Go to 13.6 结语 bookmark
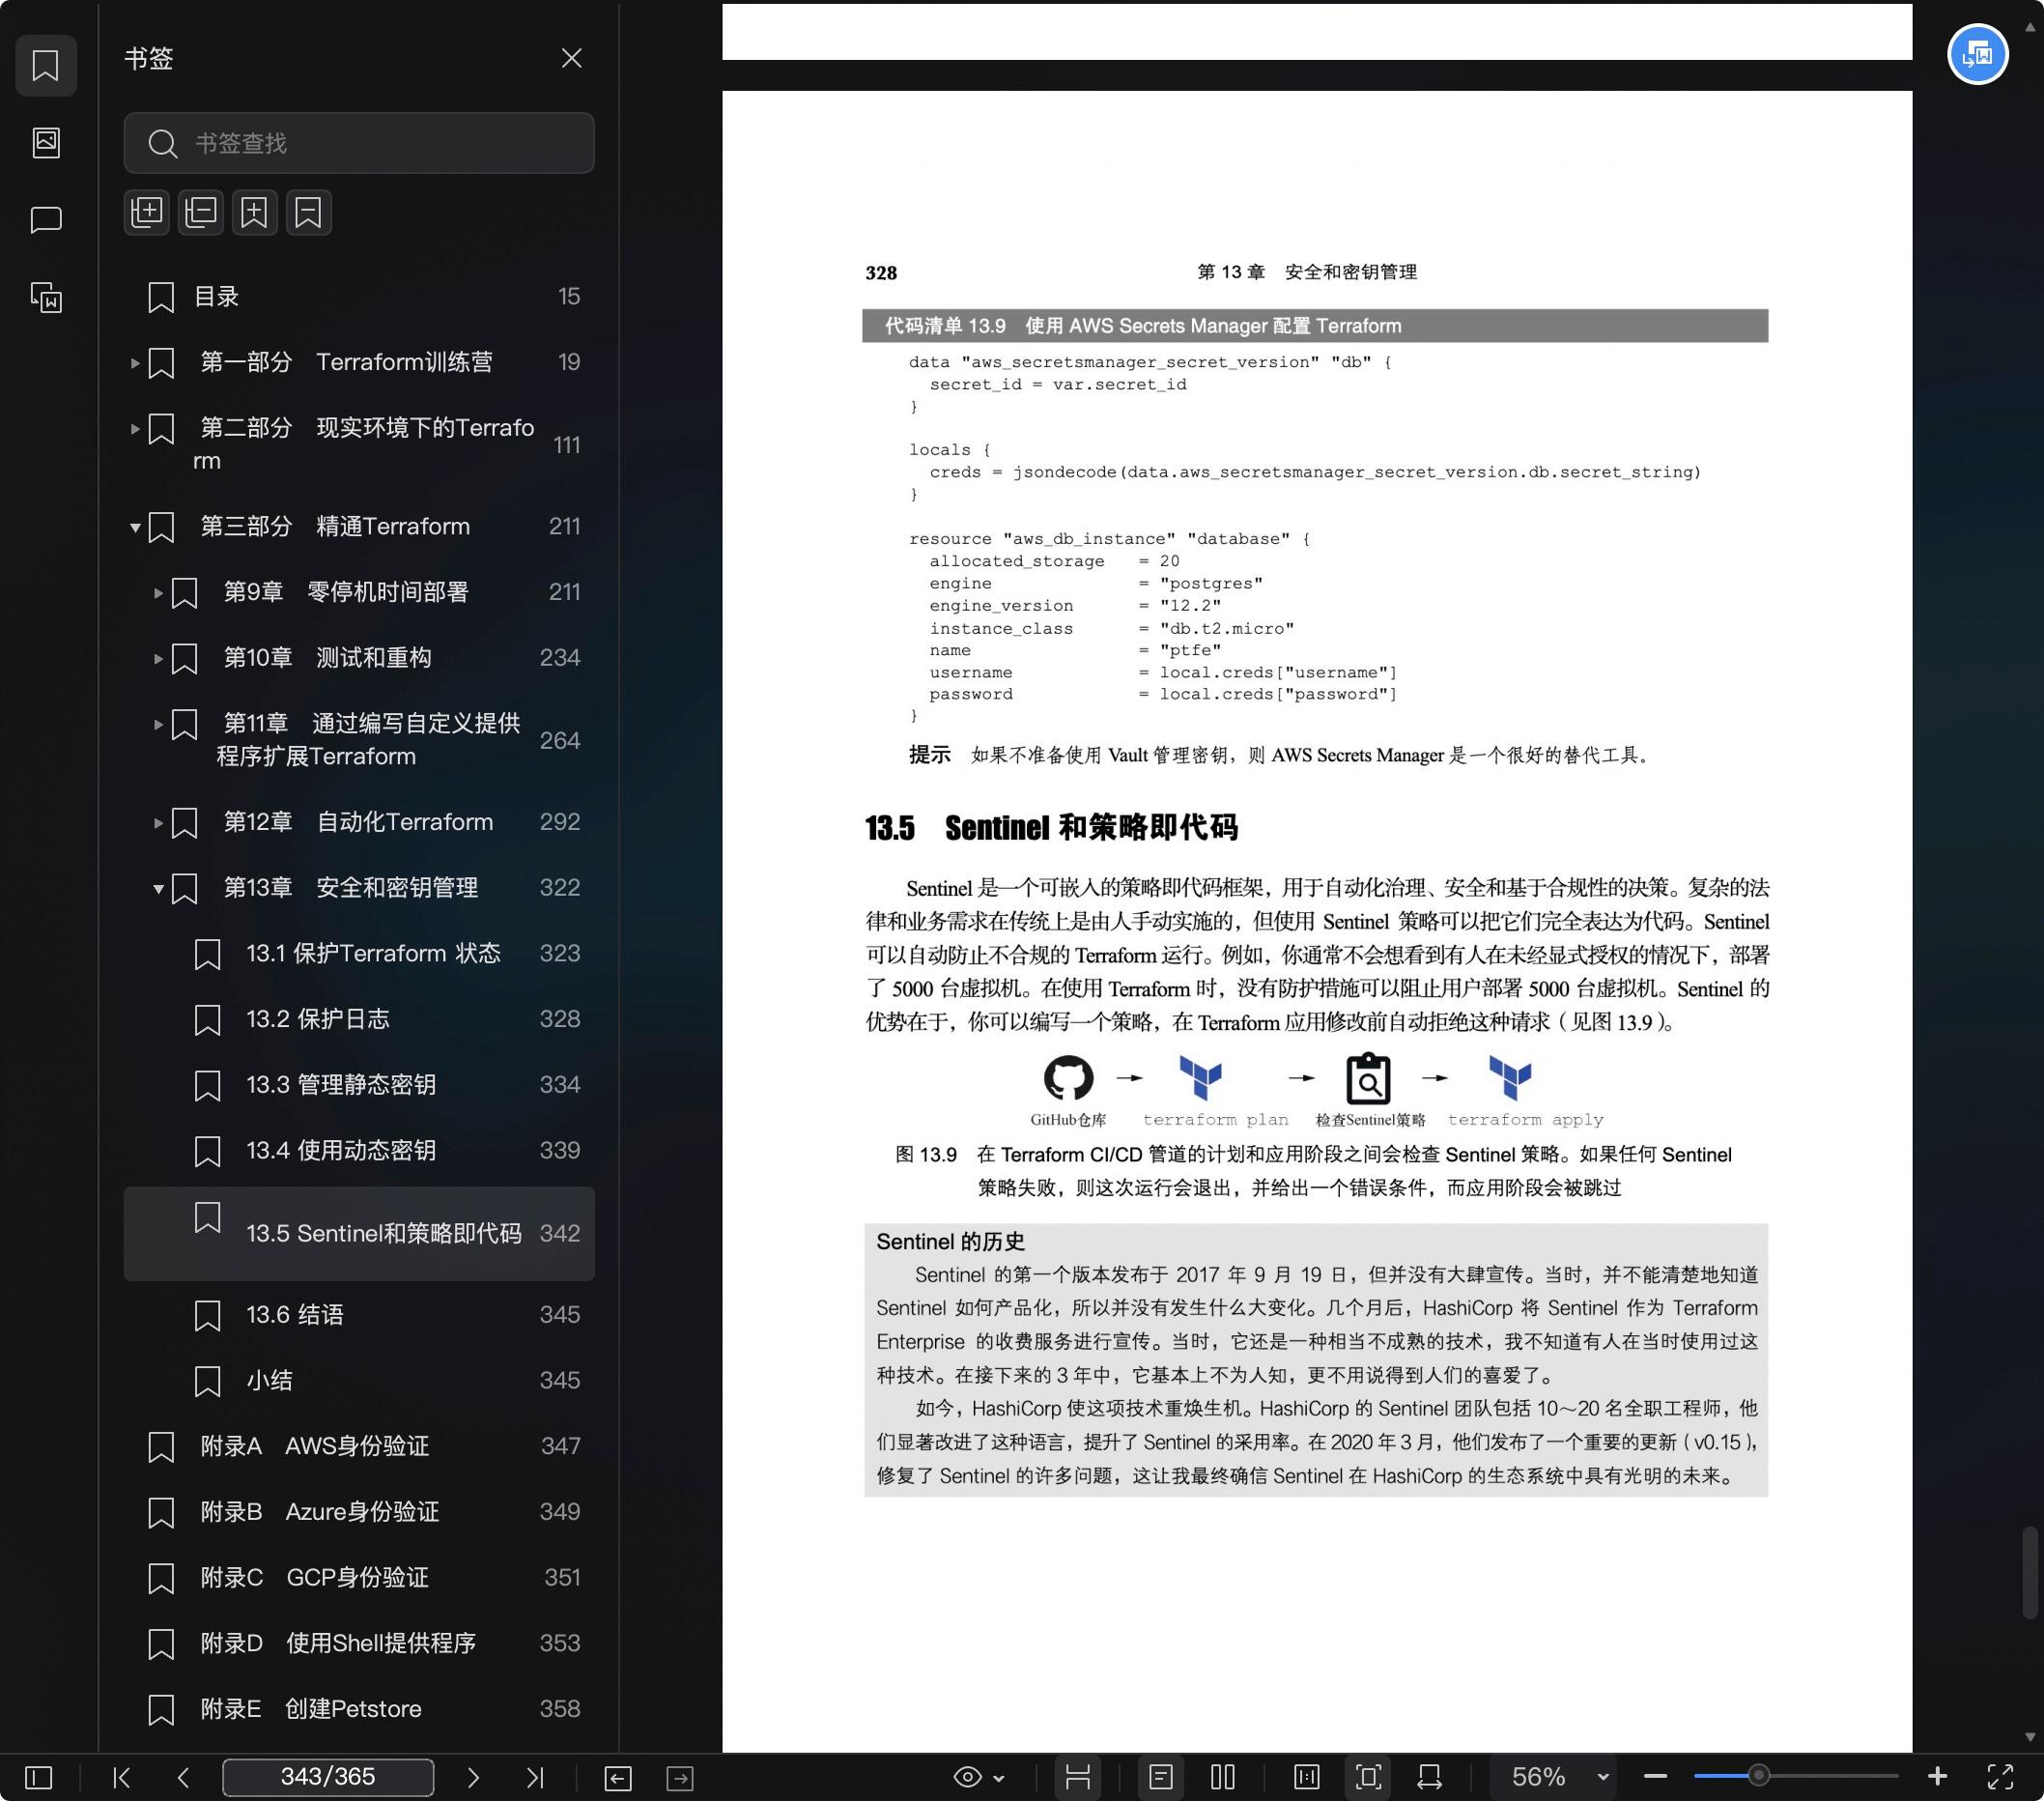The height and width of the screenshot is (1801, 2044). 359,1315
